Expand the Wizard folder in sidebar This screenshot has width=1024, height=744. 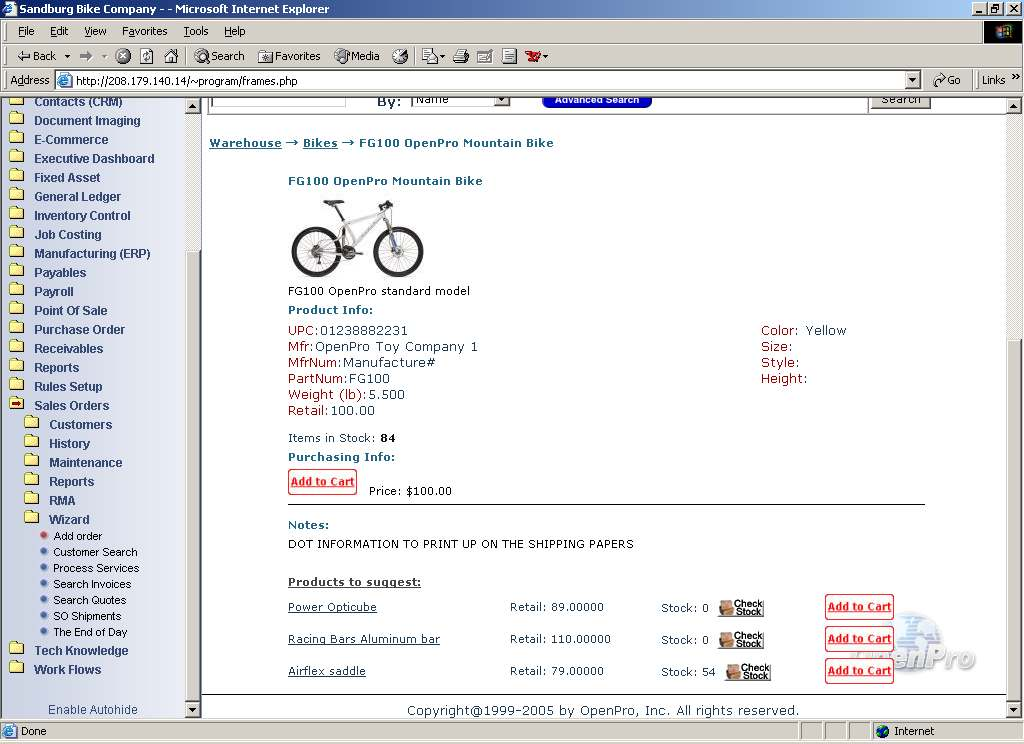[x=32, y=519]
